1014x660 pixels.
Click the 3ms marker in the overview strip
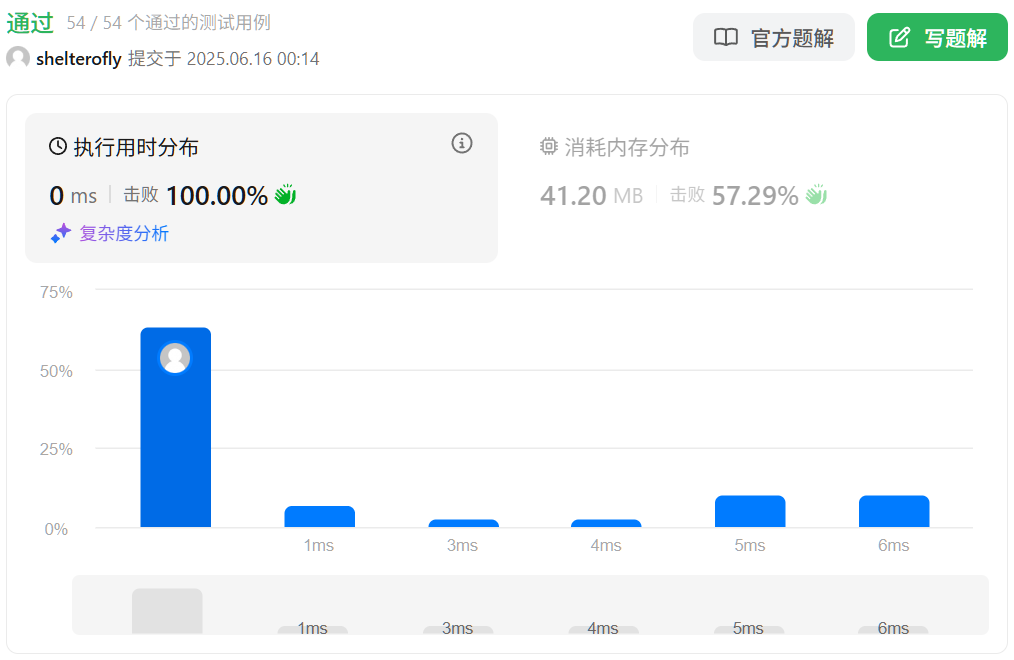[x=458, y=629]
